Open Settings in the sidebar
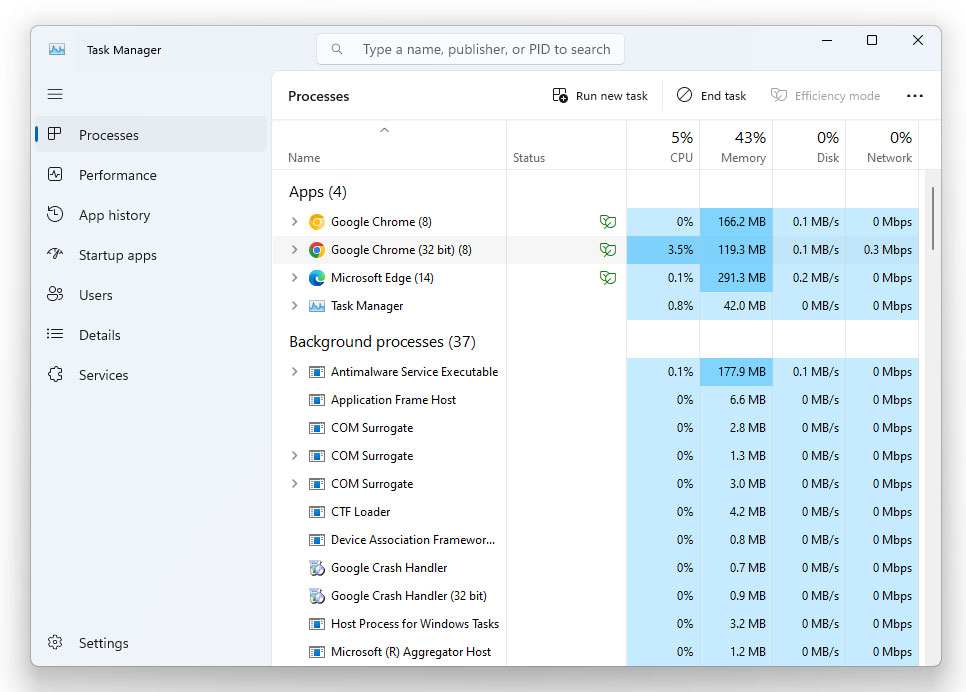The image size is (966, 692). tap(151, 643)
